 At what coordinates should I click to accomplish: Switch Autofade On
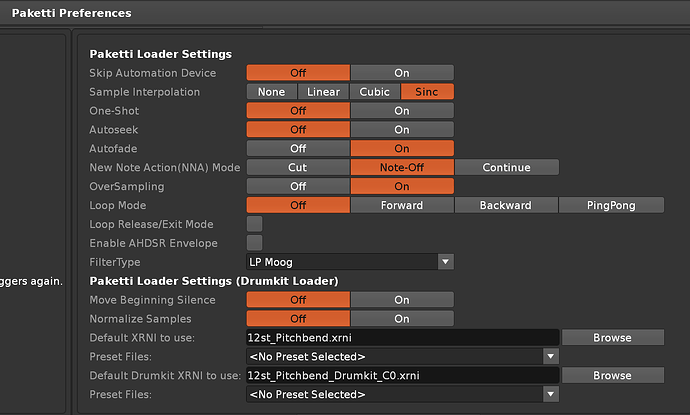[x=402, y=148]
